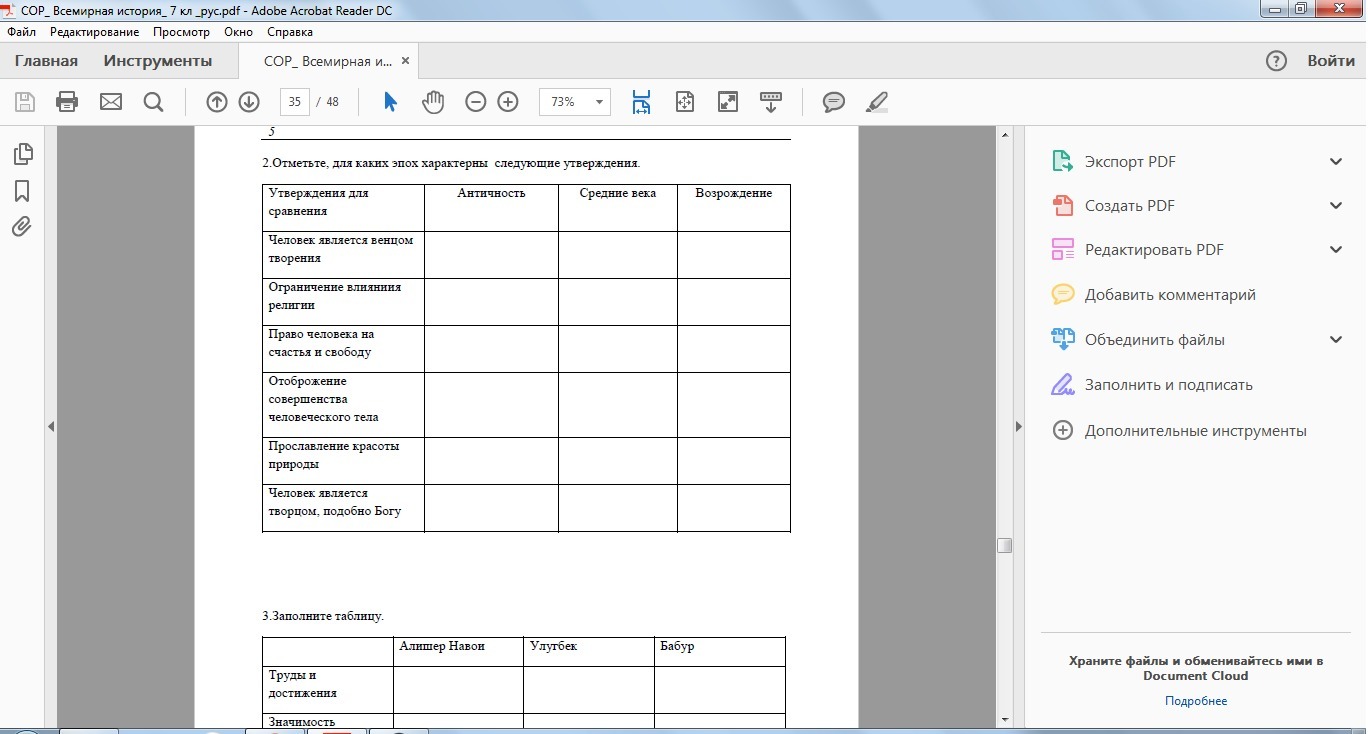The image size is (1368, 734).
Task: Open Экспорт PDF tool
Action: click(1130, 161)
